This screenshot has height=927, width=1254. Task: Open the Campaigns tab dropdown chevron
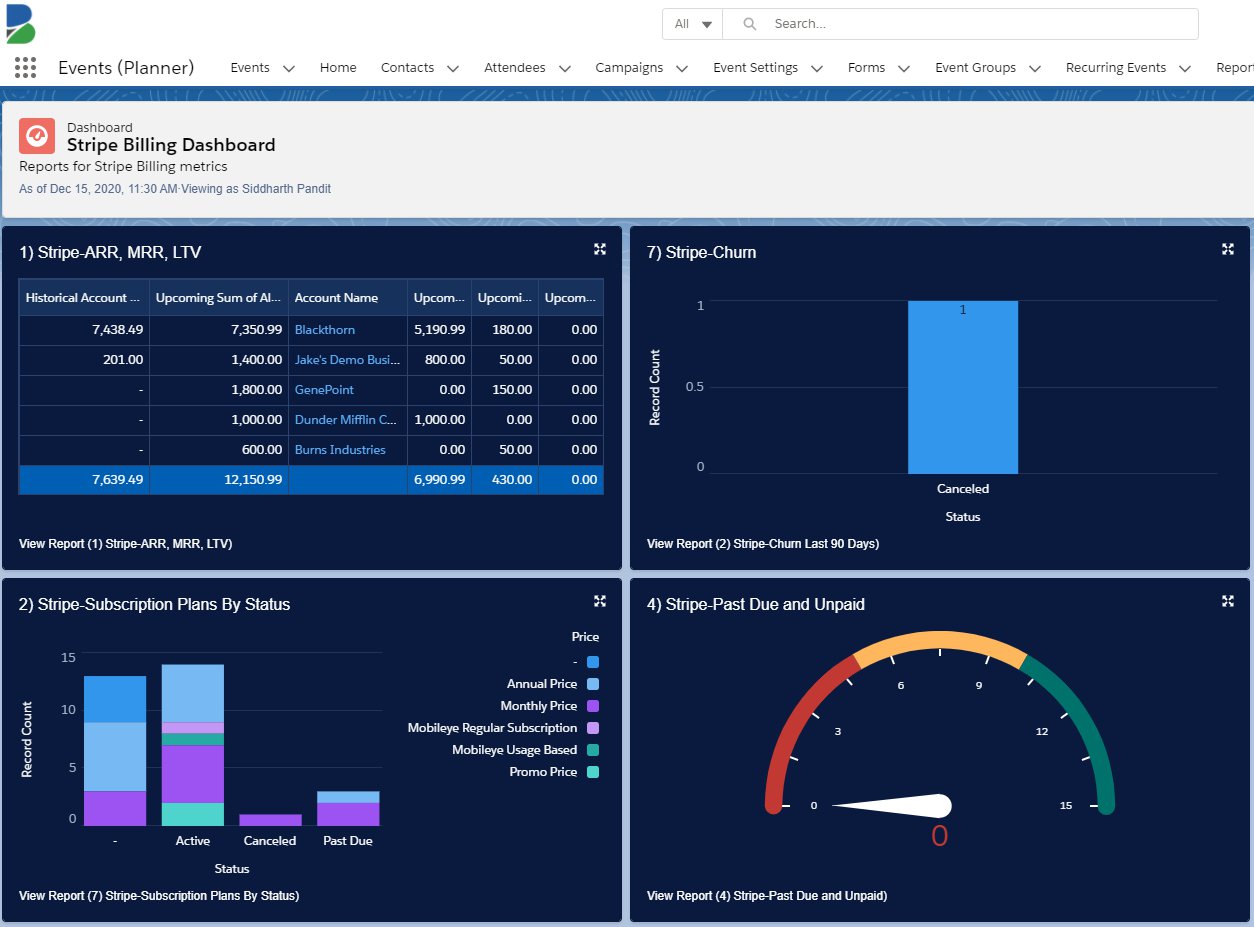[x=682, y=68]
